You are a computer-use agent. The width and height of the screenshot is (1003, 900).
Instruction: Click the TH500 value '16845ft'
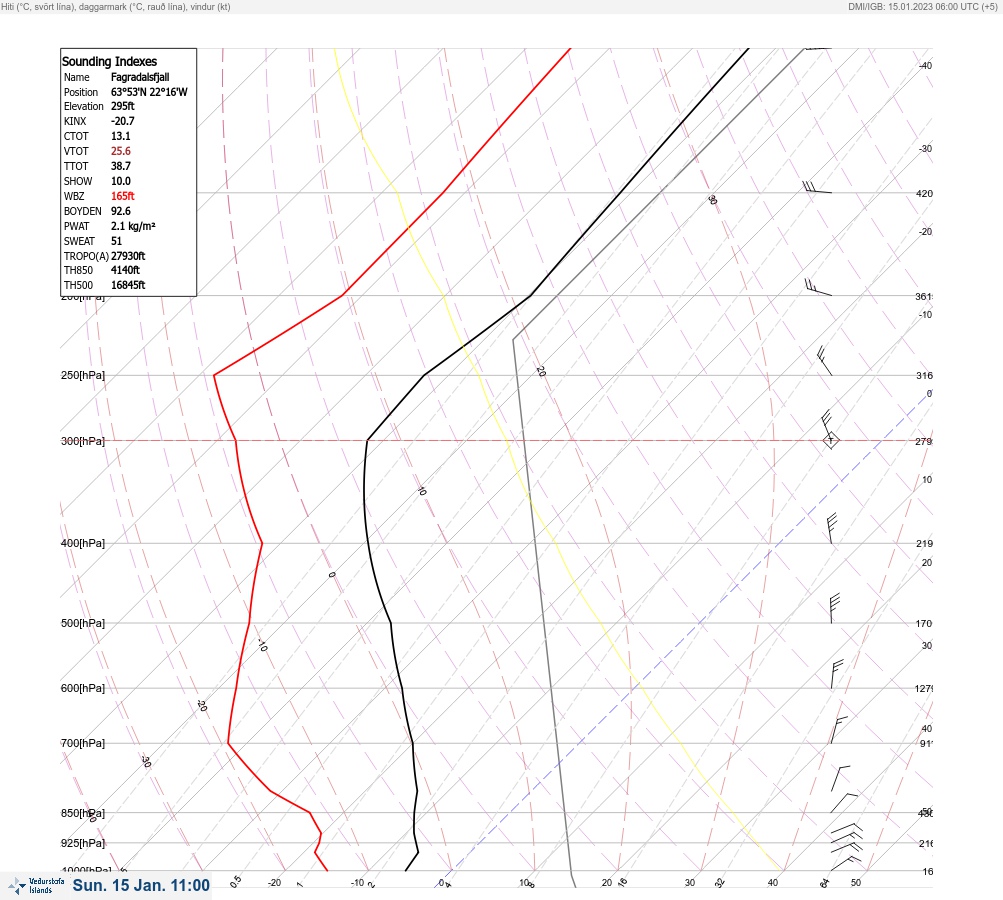click(x=128, y=285)
